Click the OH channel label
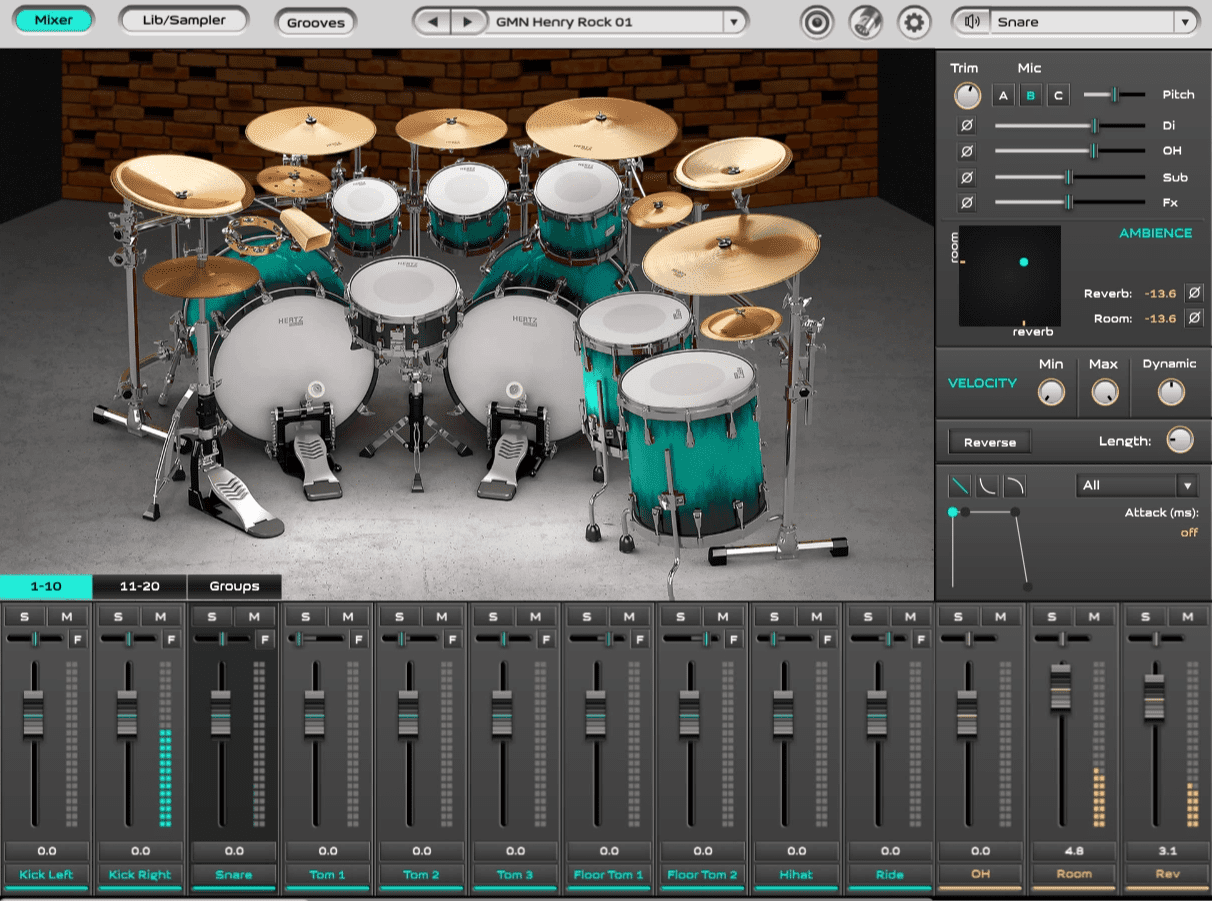1212x901 pixels. (x=980, y=874)
